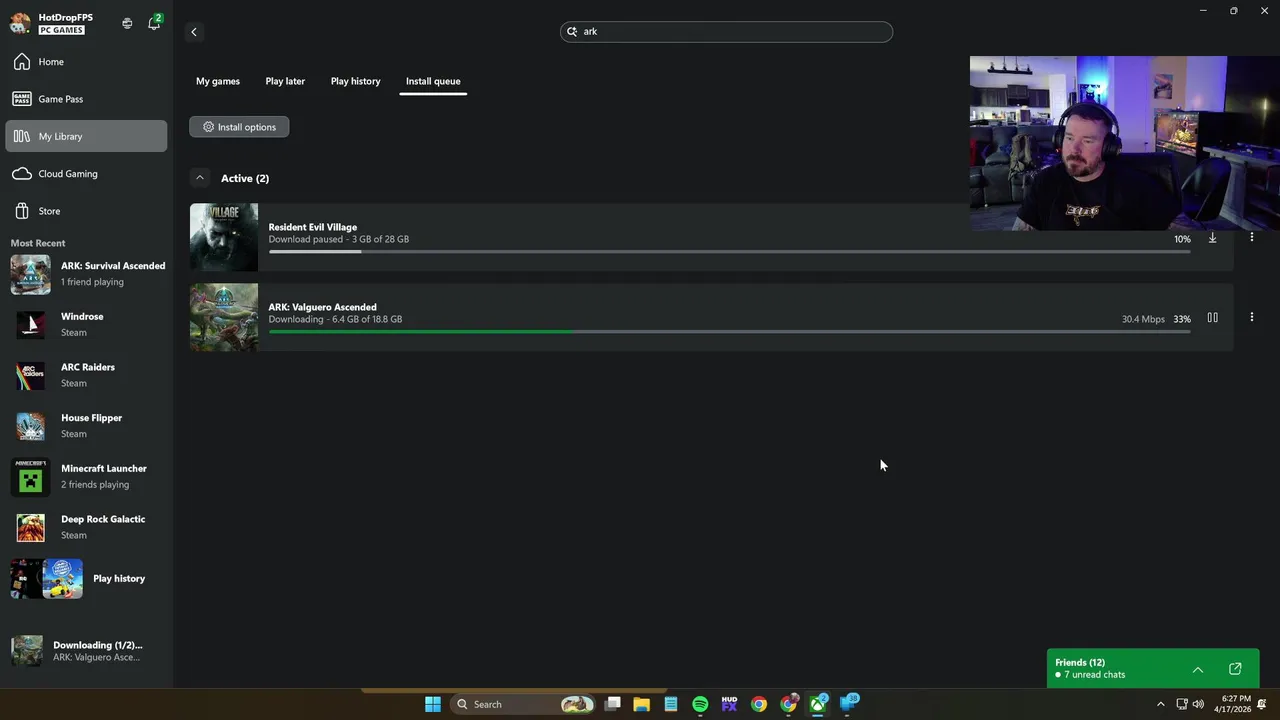Click ARK: Valguero Ascended cover thumbnail

(x=224, y=317)
